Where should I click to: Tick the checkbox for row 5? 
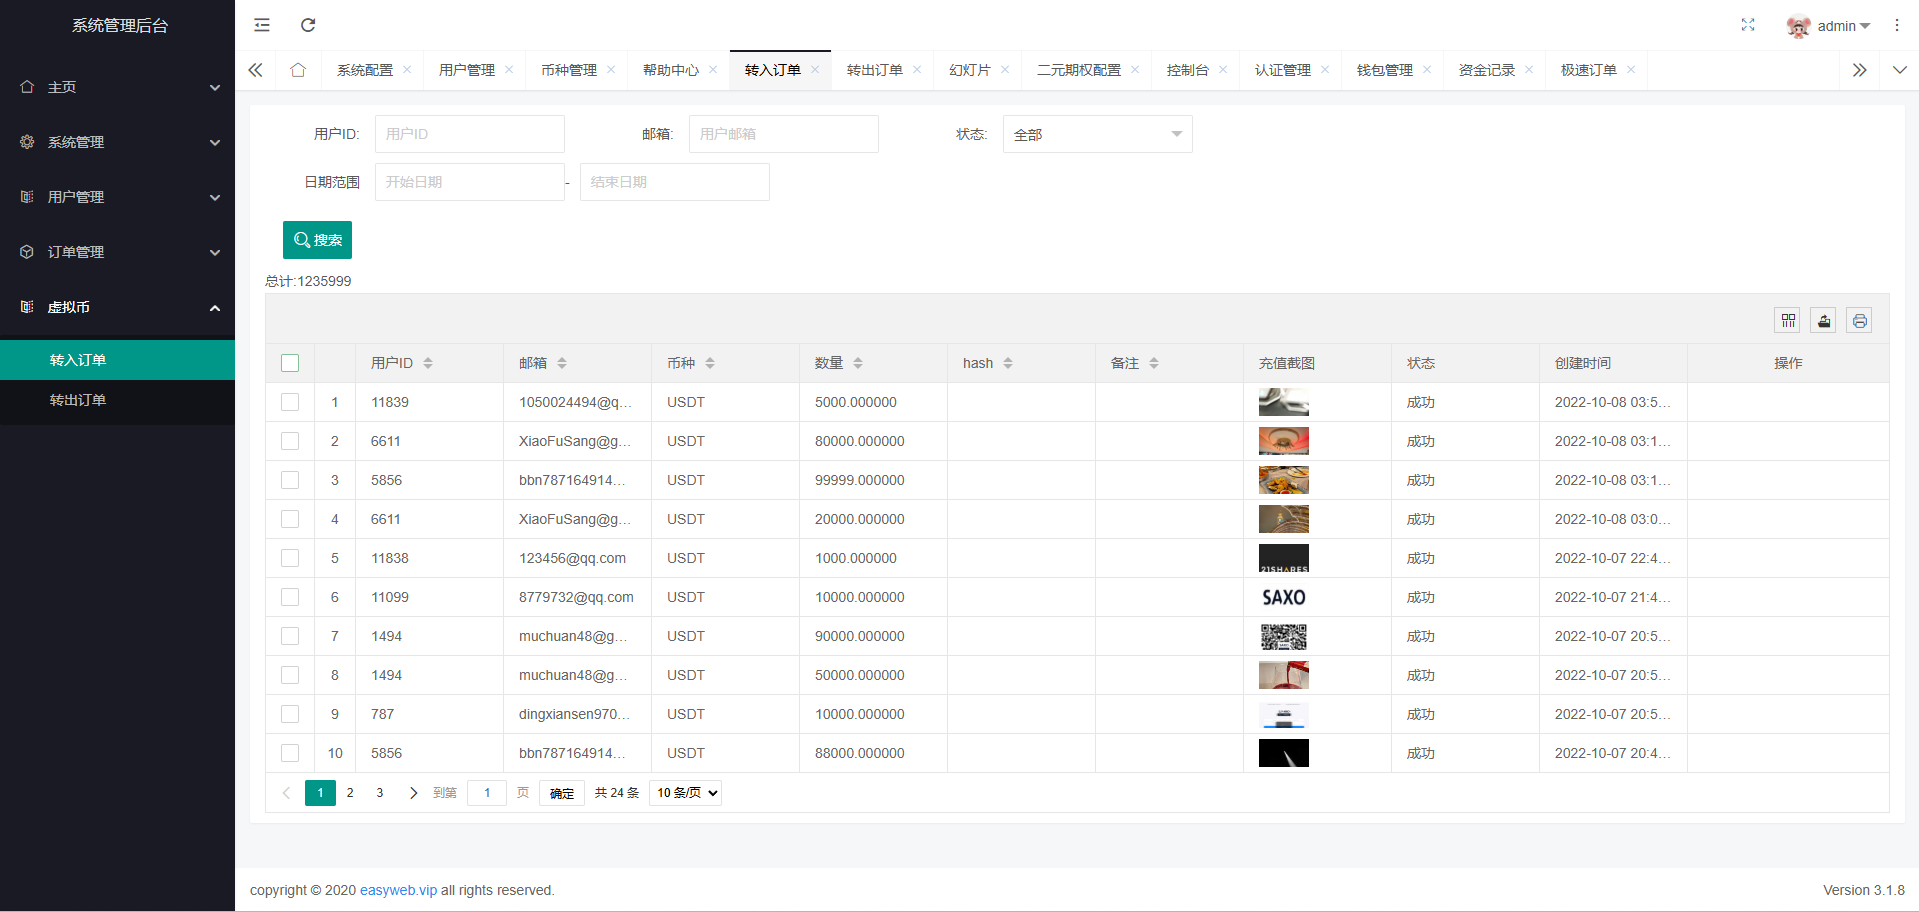click(x=290, y=558)
